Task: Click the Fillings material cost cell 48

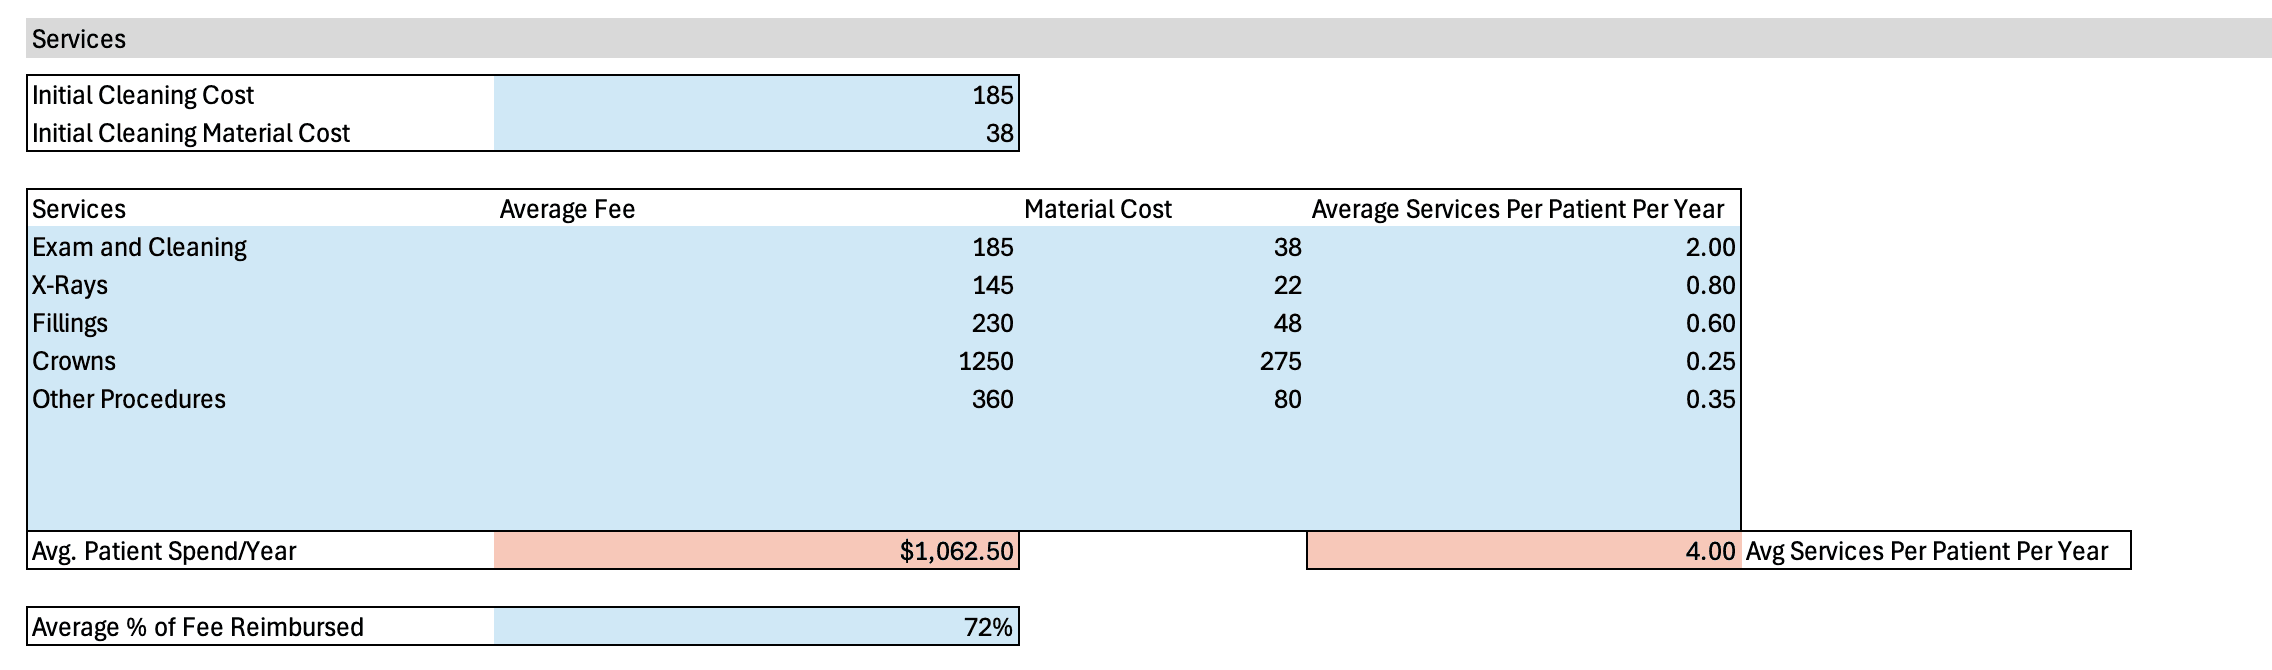Action: [1163, 324]
